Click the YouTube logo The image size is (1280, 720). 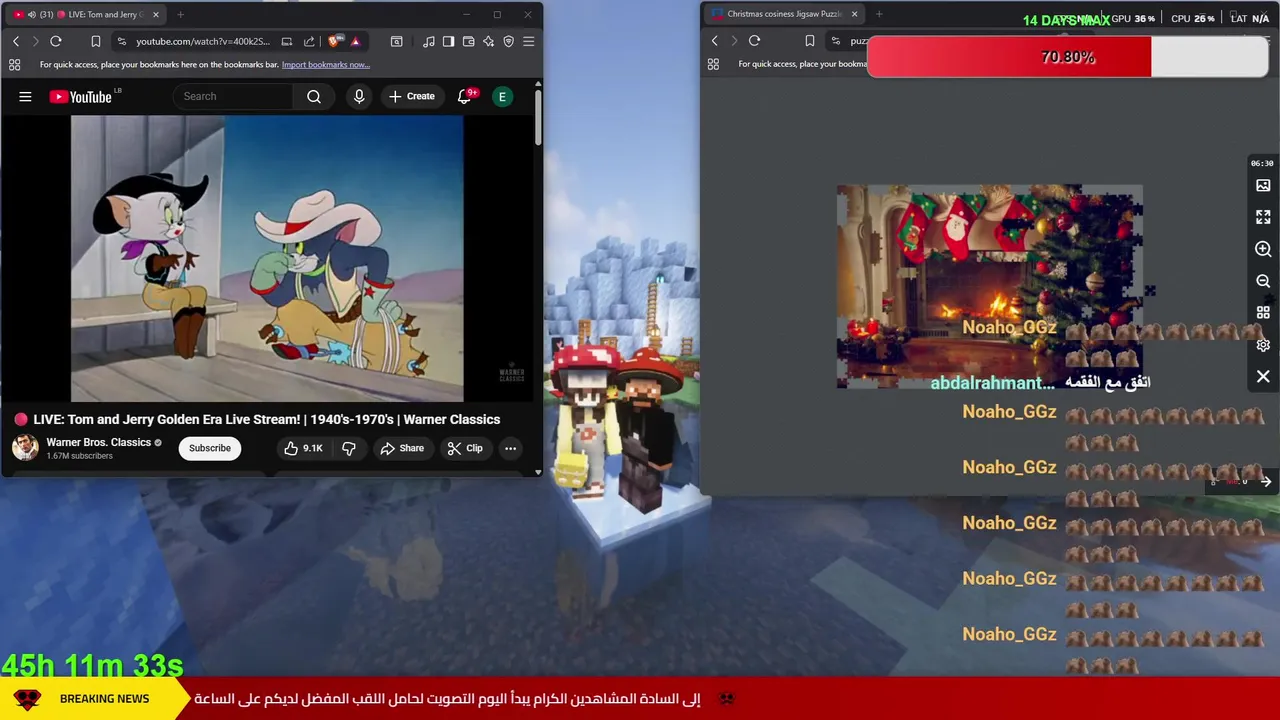(x=81, y=96)
